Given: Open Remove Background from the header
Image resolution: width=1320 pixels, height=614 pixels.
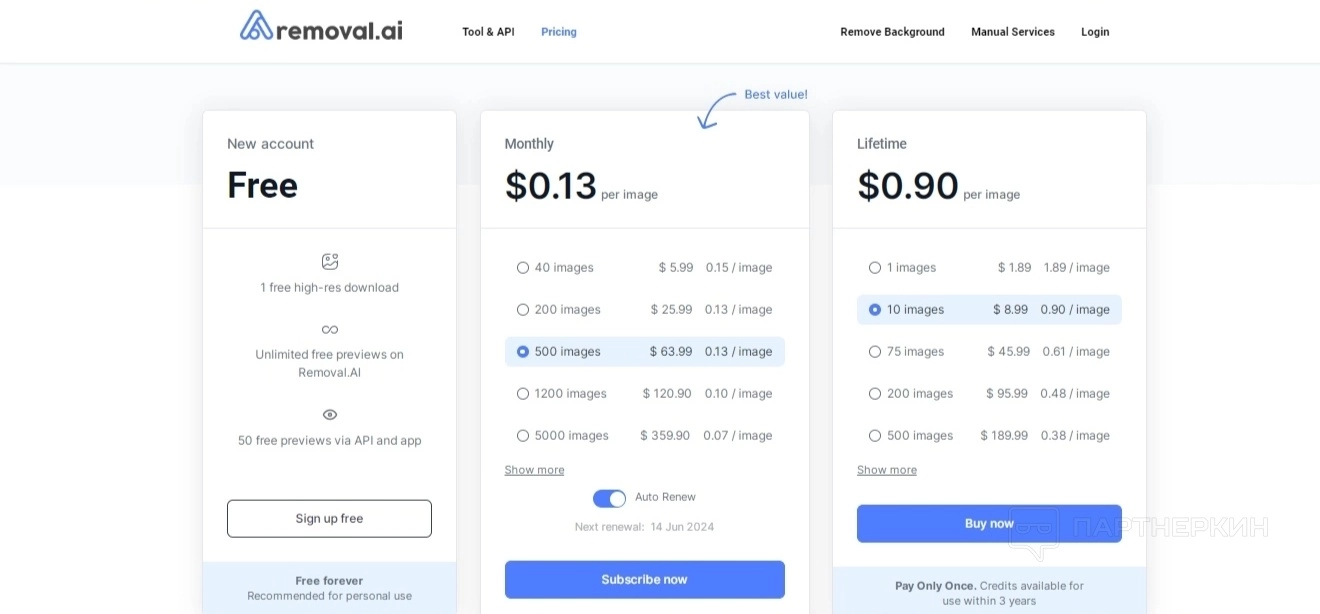Looking at the screenshot, I should point(892,32).
